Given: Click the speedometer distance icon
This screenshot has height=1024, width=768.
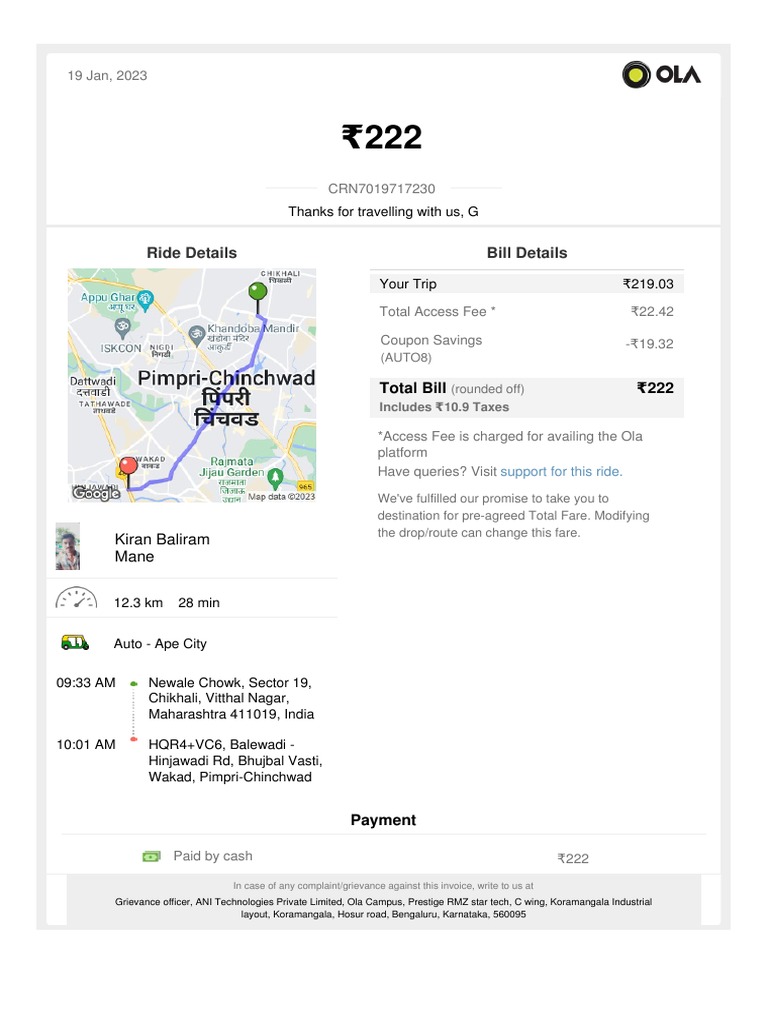Looking at the screenshot, I should (75, 601).
